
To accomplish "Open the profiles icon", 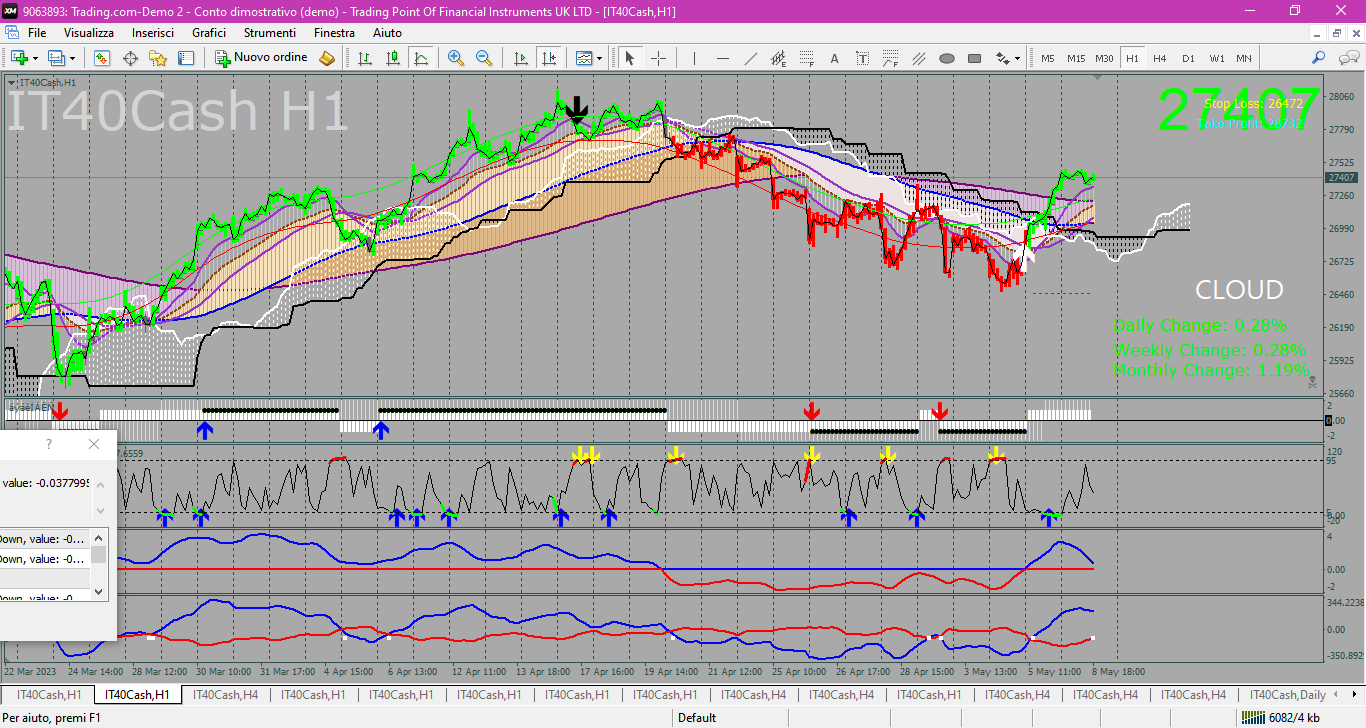I will (x=56, y=58).
